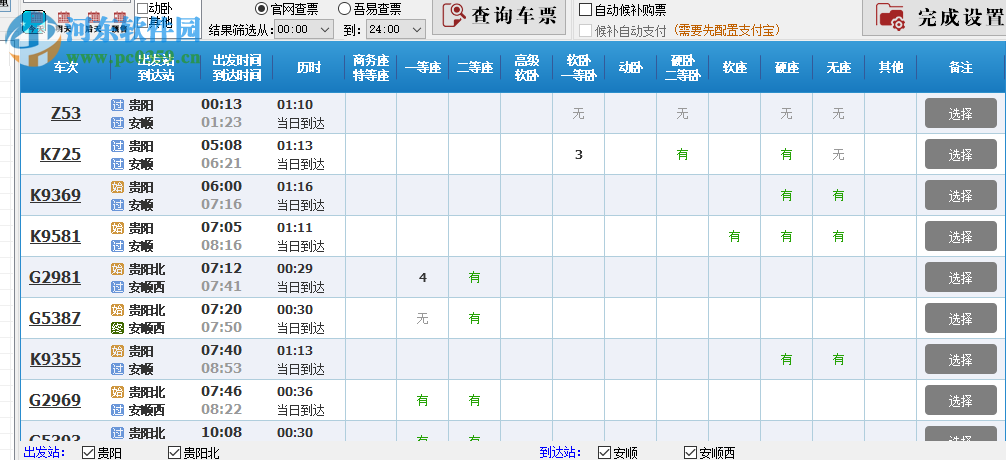
Task: Open train number K9369 link
Action: (x=55, y=196)
